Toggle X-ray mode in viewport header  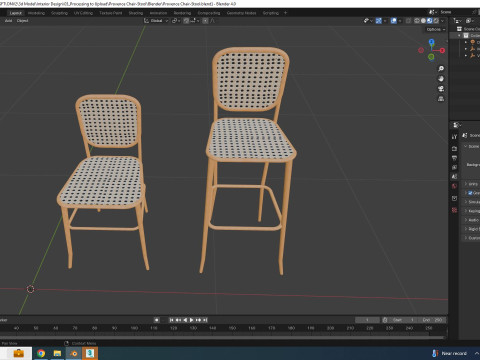(408, 21)
